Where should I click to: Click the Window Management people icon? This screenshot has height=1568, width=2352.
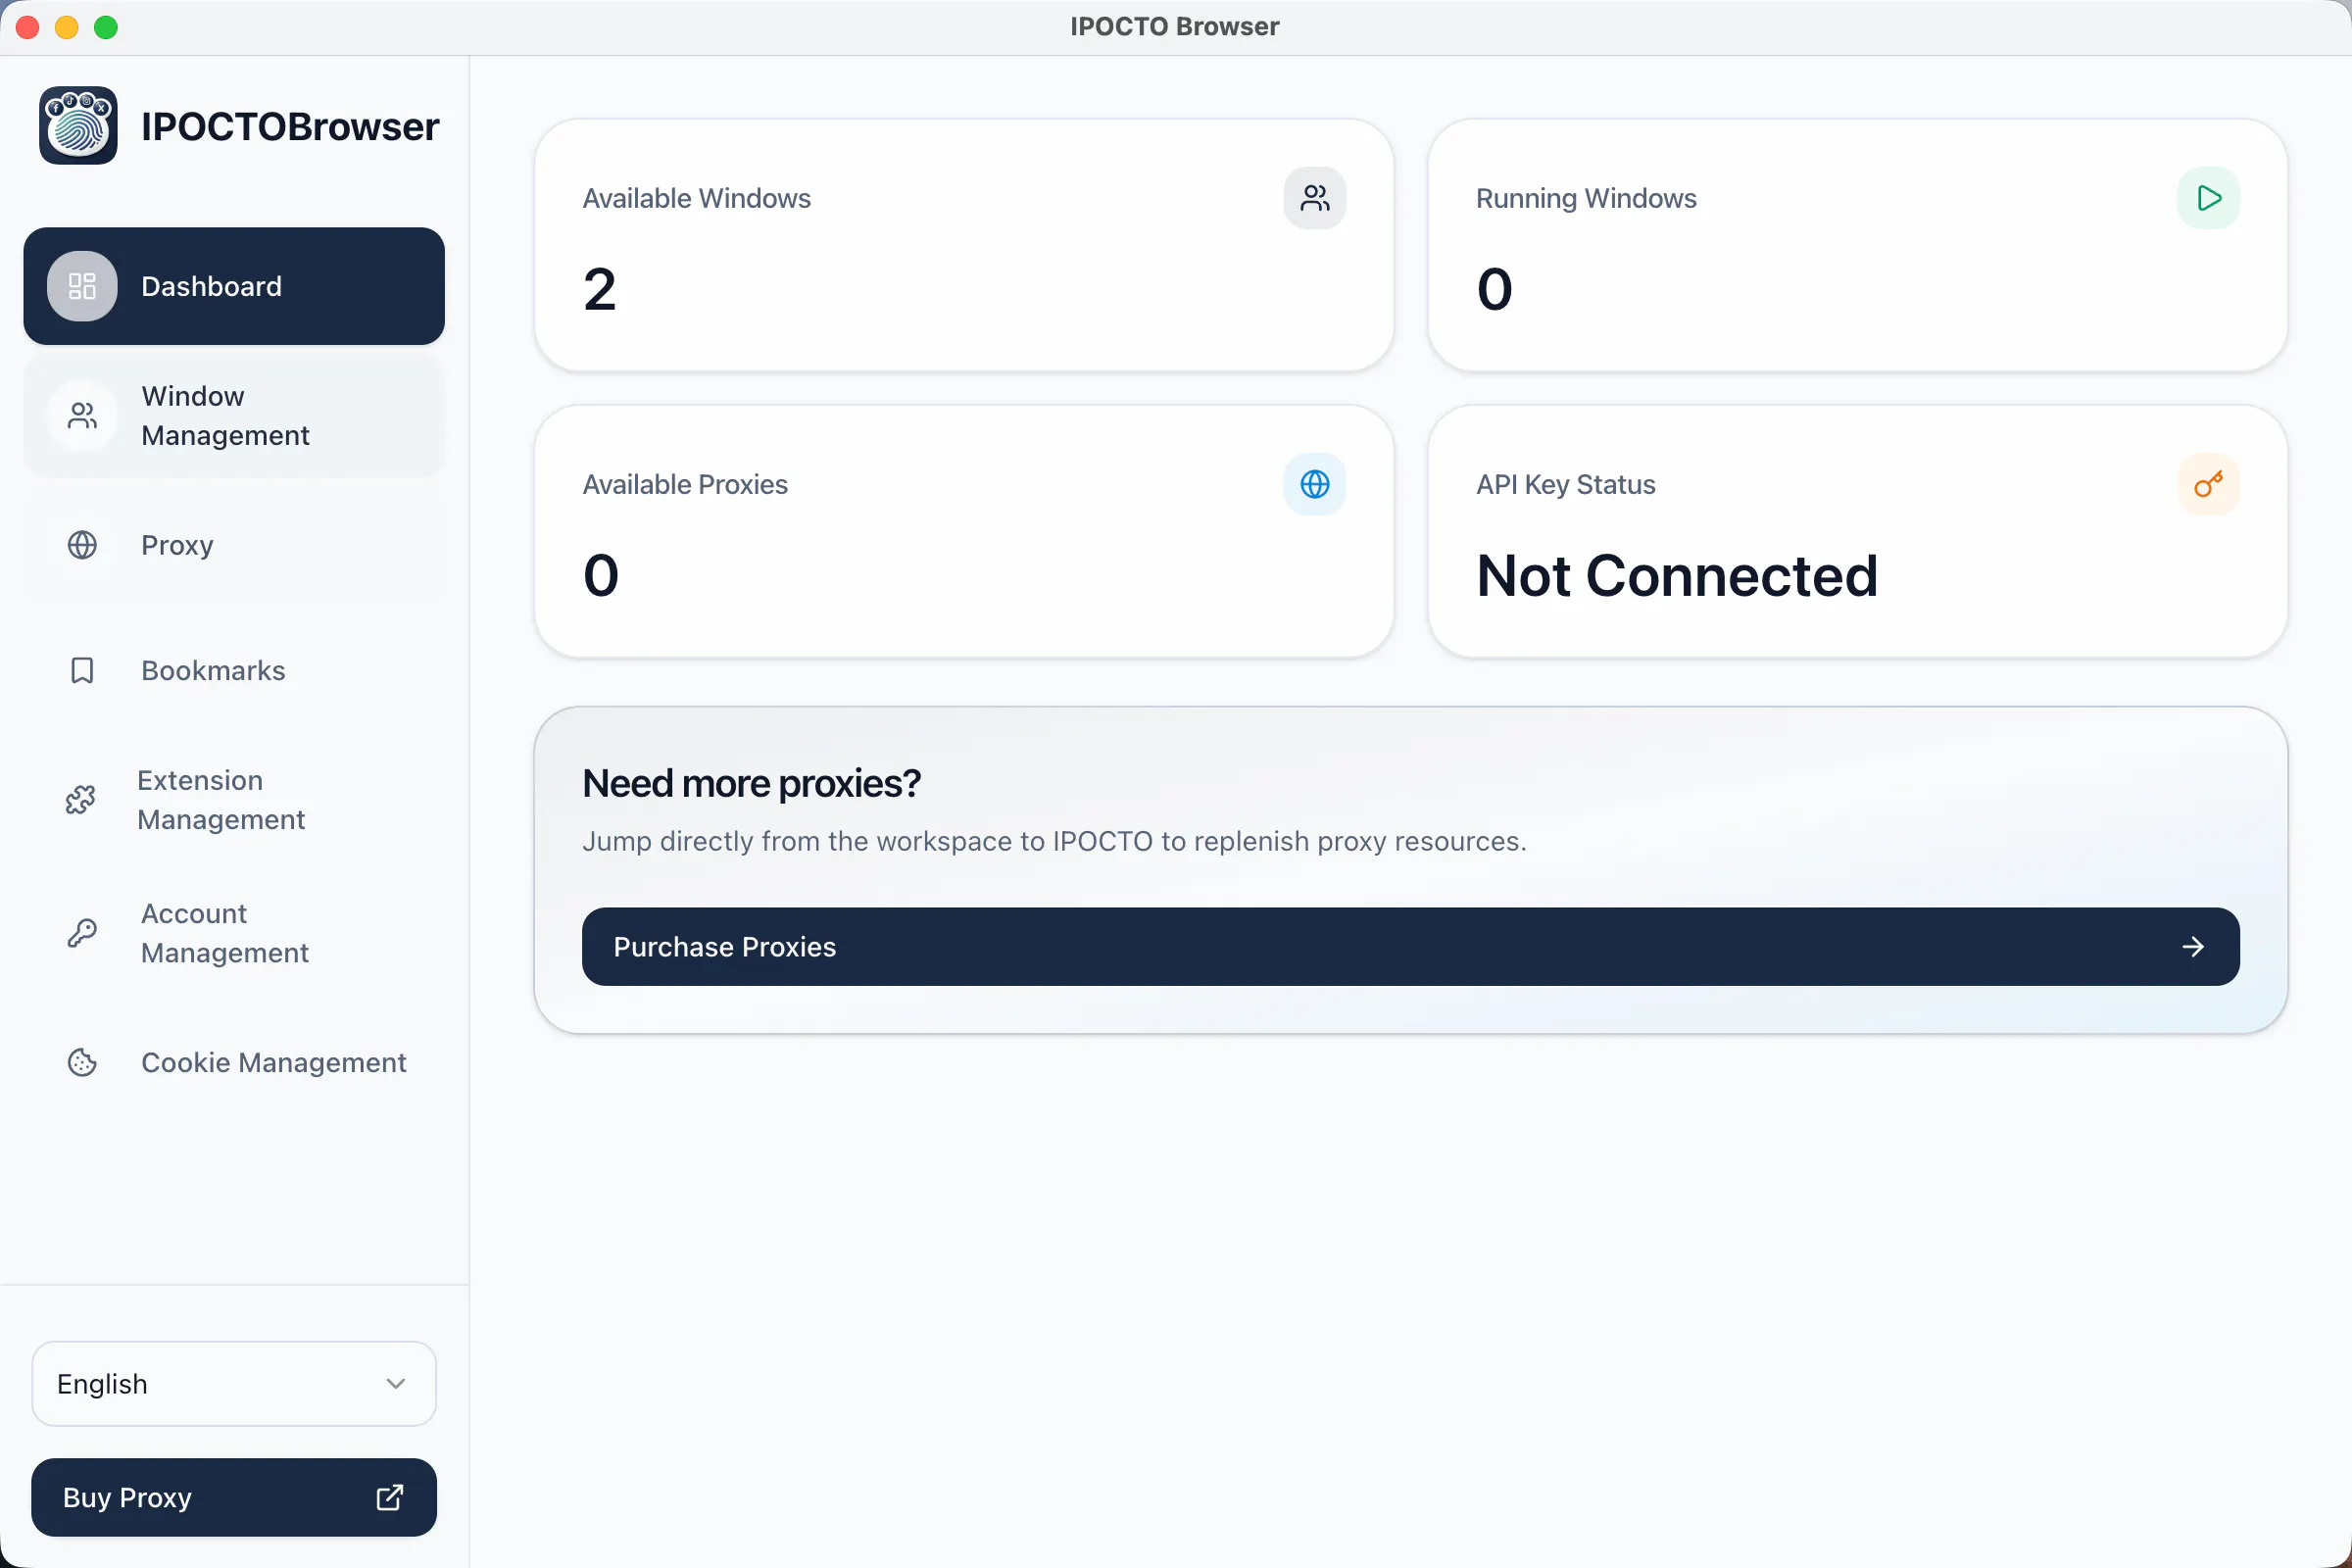pyautogui.click(x=82, y=415)
